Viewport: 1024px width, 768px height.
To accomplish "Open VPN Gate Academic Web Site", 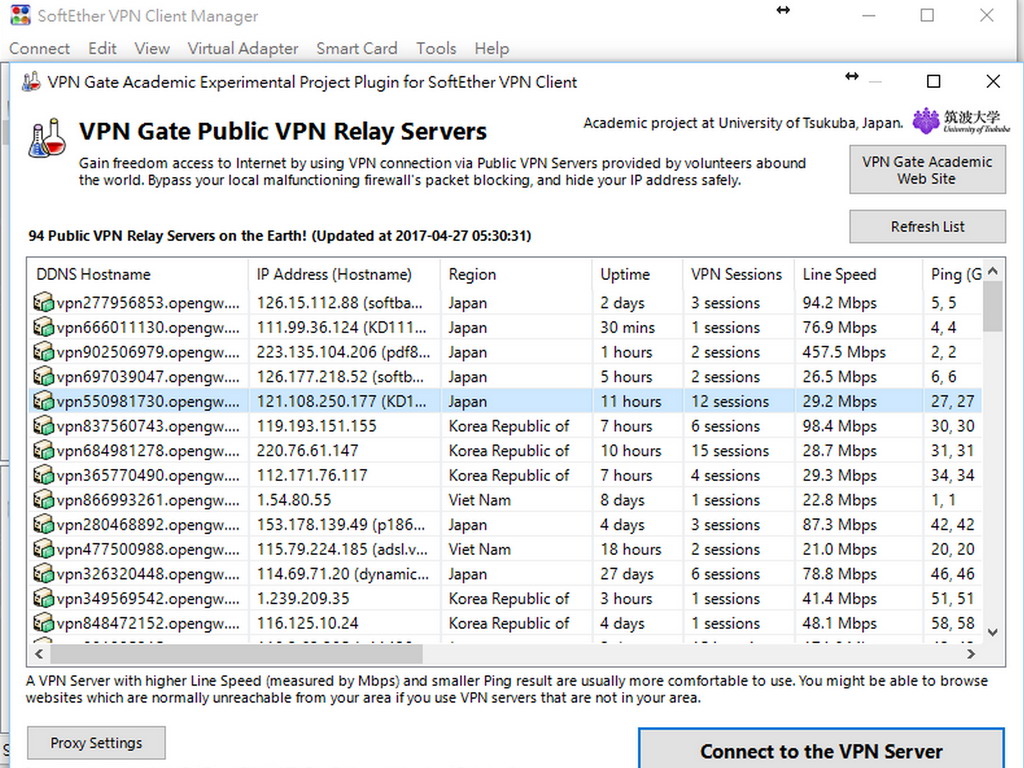I will tap(927, 170).
